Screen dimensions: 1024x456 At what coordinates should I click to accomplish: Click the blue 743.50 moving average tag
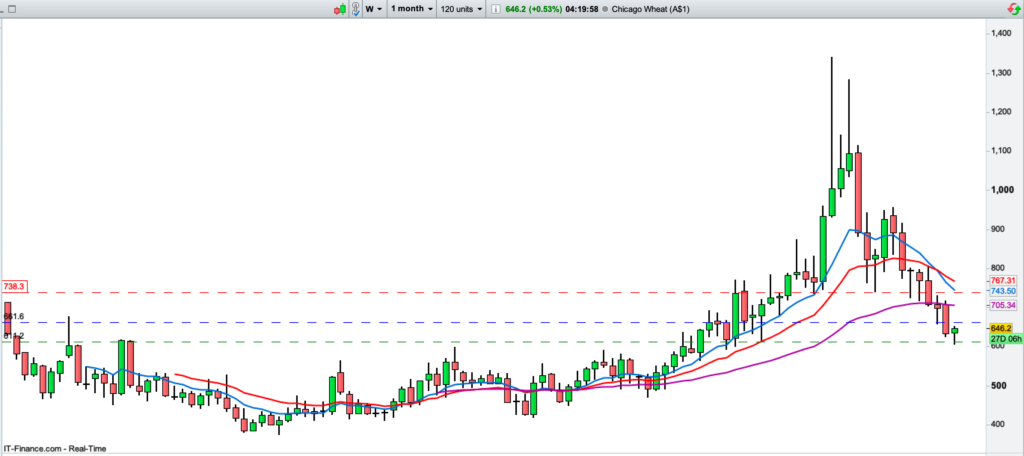click(x=1003, y=290)
